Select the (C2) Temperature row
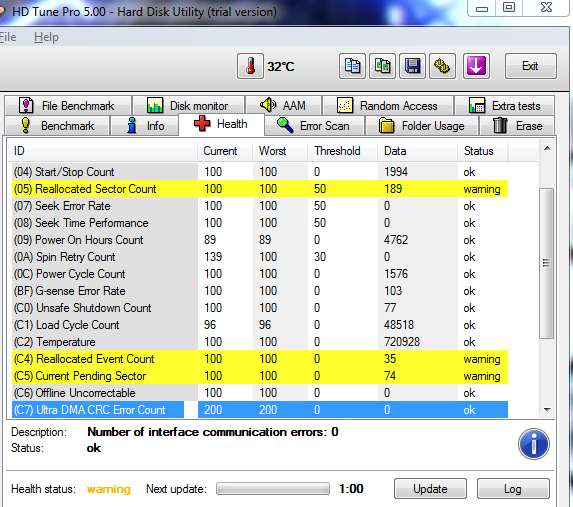Viewport: 573px width, 507px height. 260,342
